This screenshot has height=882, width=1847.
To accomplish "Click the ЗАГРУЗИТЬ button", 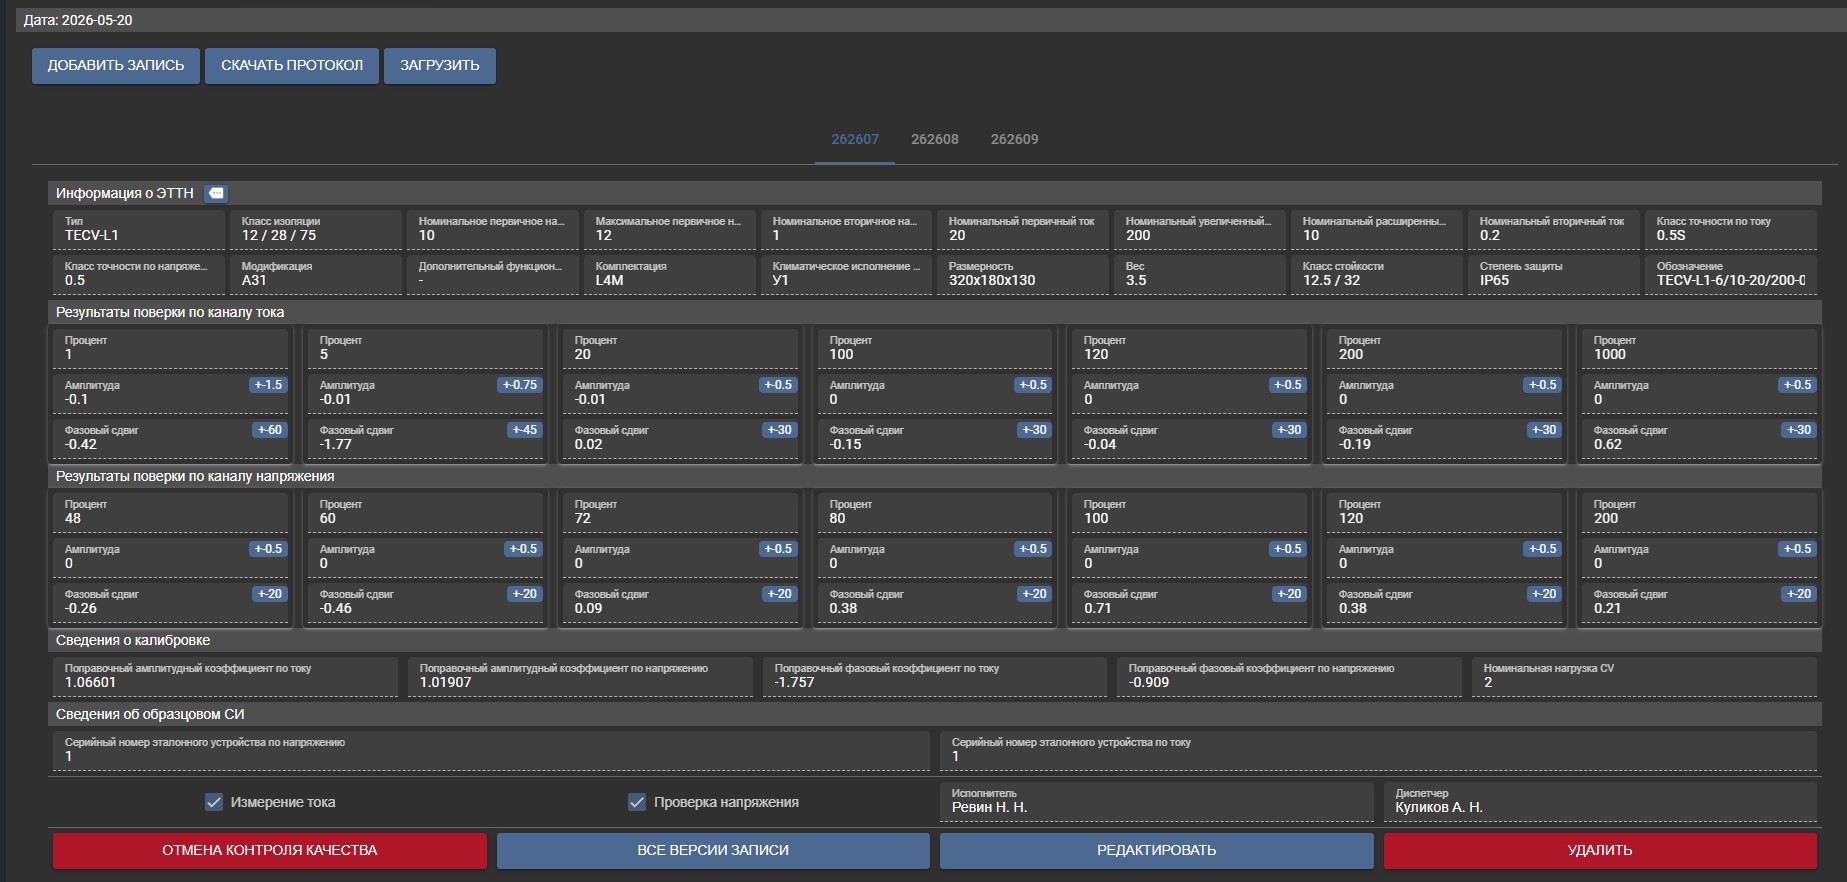I will coord(440,65).
